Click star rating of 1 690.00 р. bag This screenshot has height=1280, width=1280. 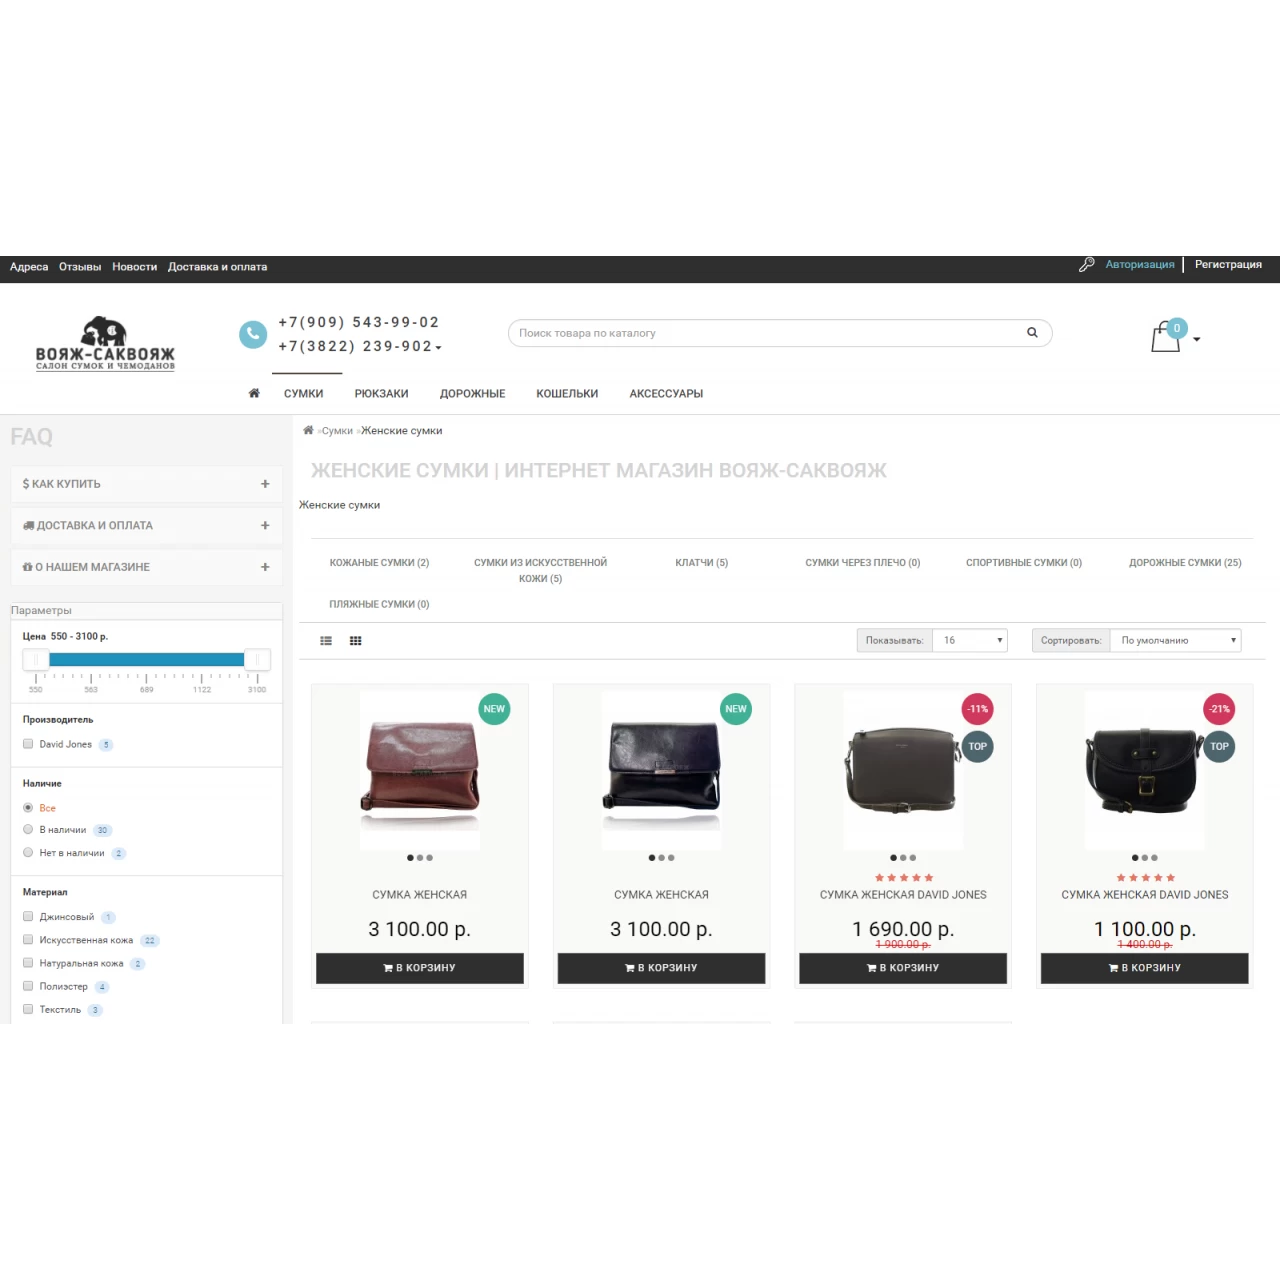[x=904, y=878]
